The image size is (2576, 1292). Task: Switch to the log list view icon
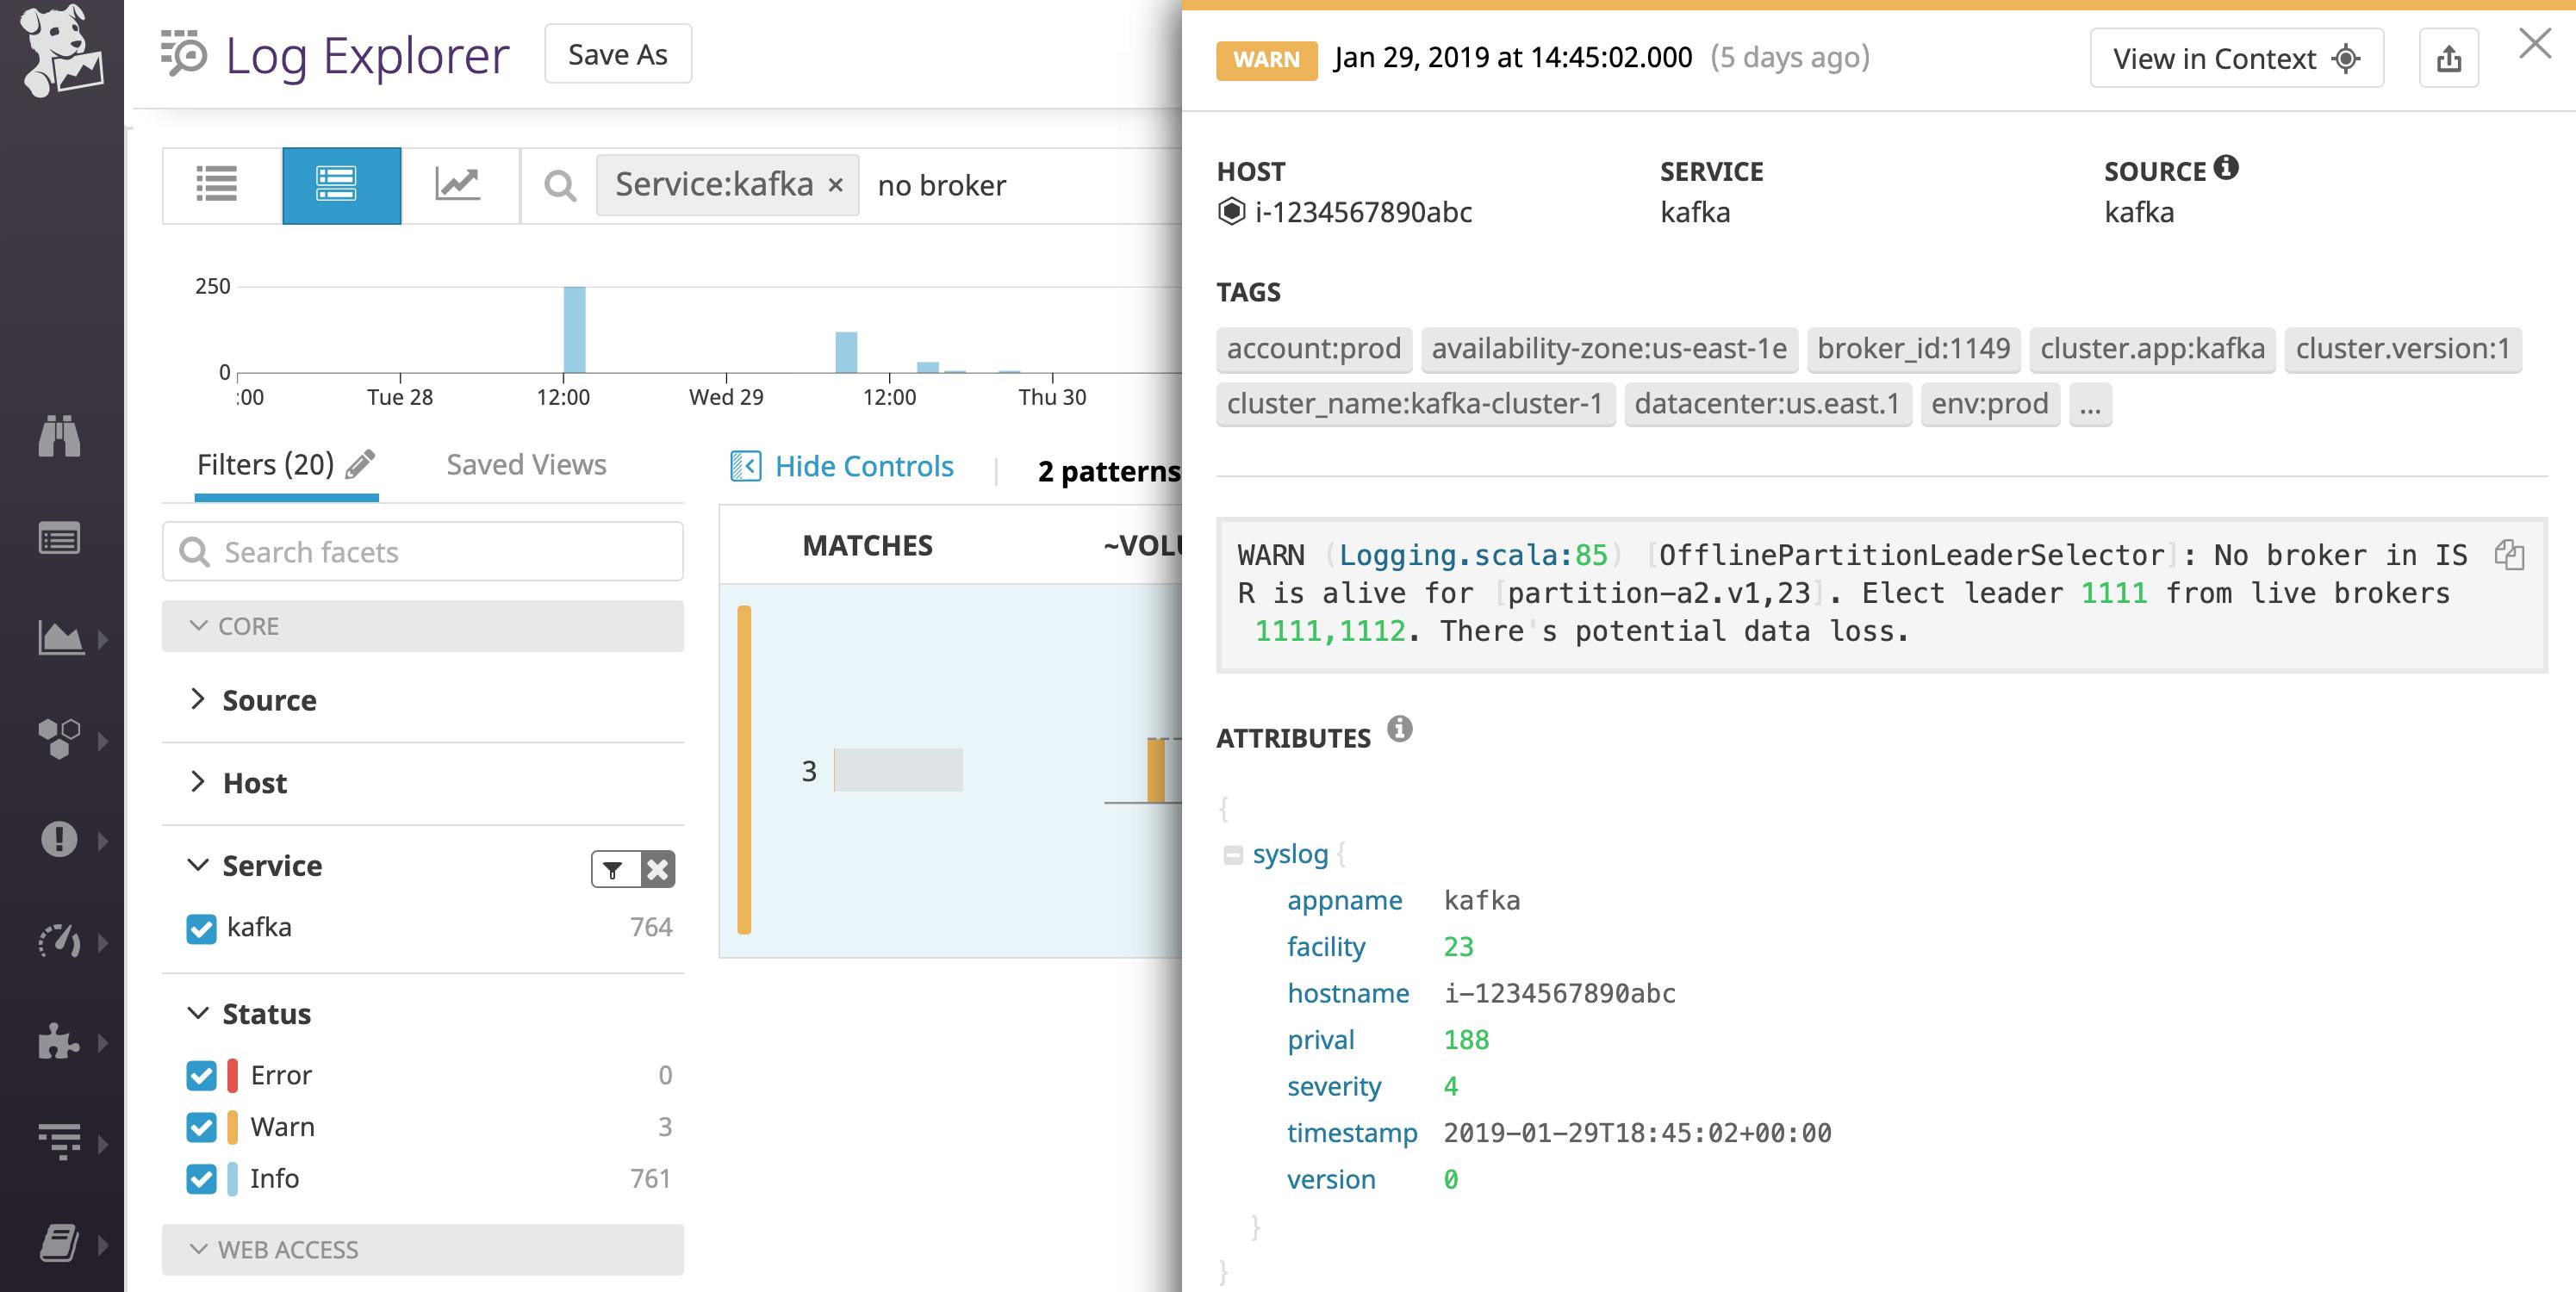pyautogui.click(x=218, y=185)
